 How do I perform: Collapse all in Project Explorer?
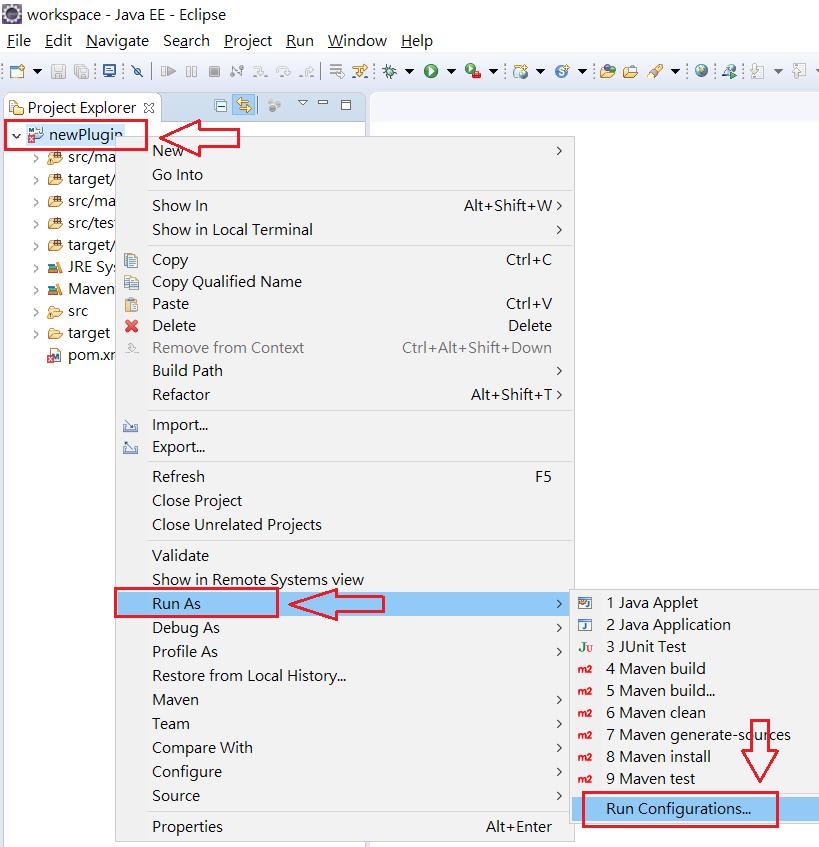coord(220,105)
